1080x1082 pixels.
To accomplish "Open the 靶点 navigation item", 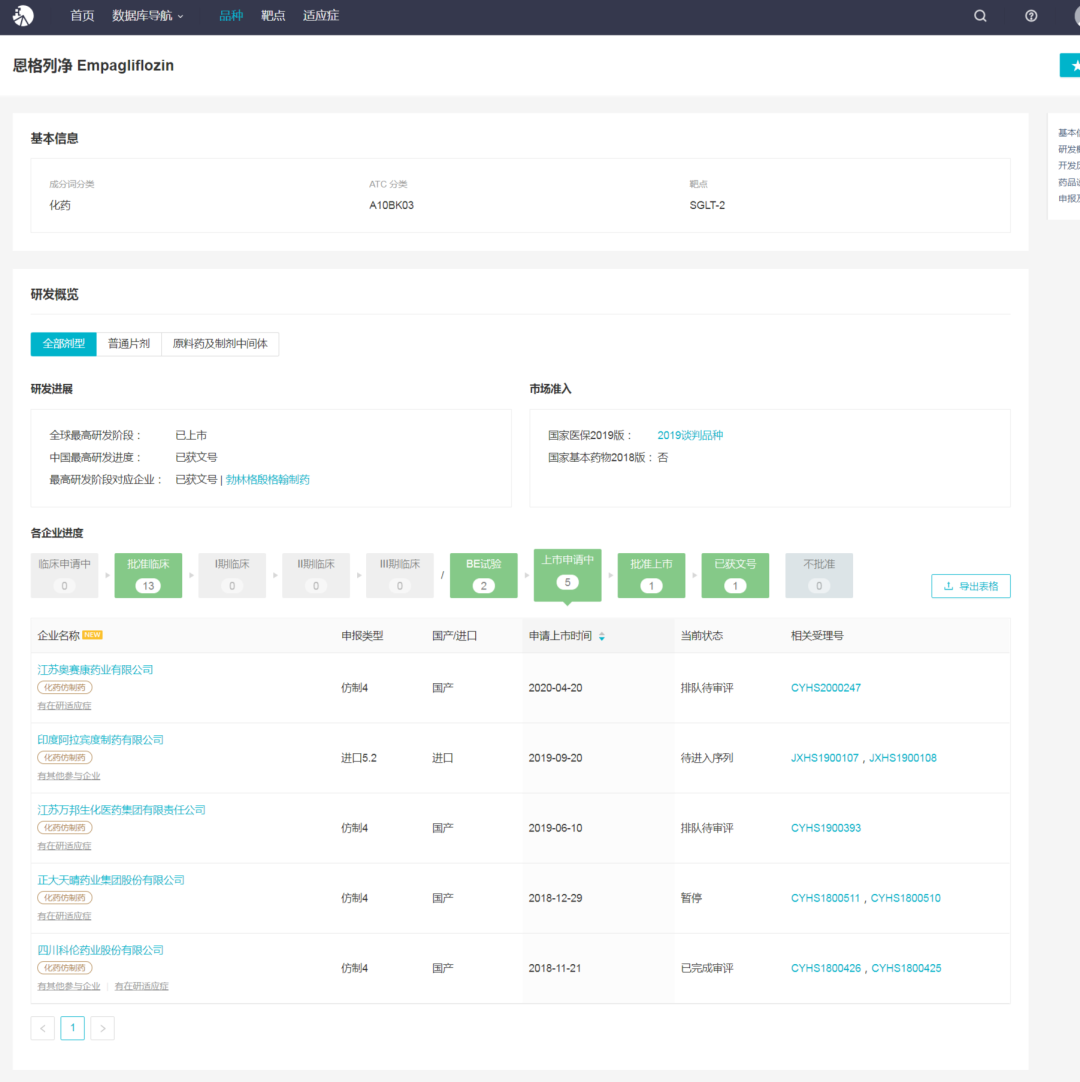I will (273, 16).
